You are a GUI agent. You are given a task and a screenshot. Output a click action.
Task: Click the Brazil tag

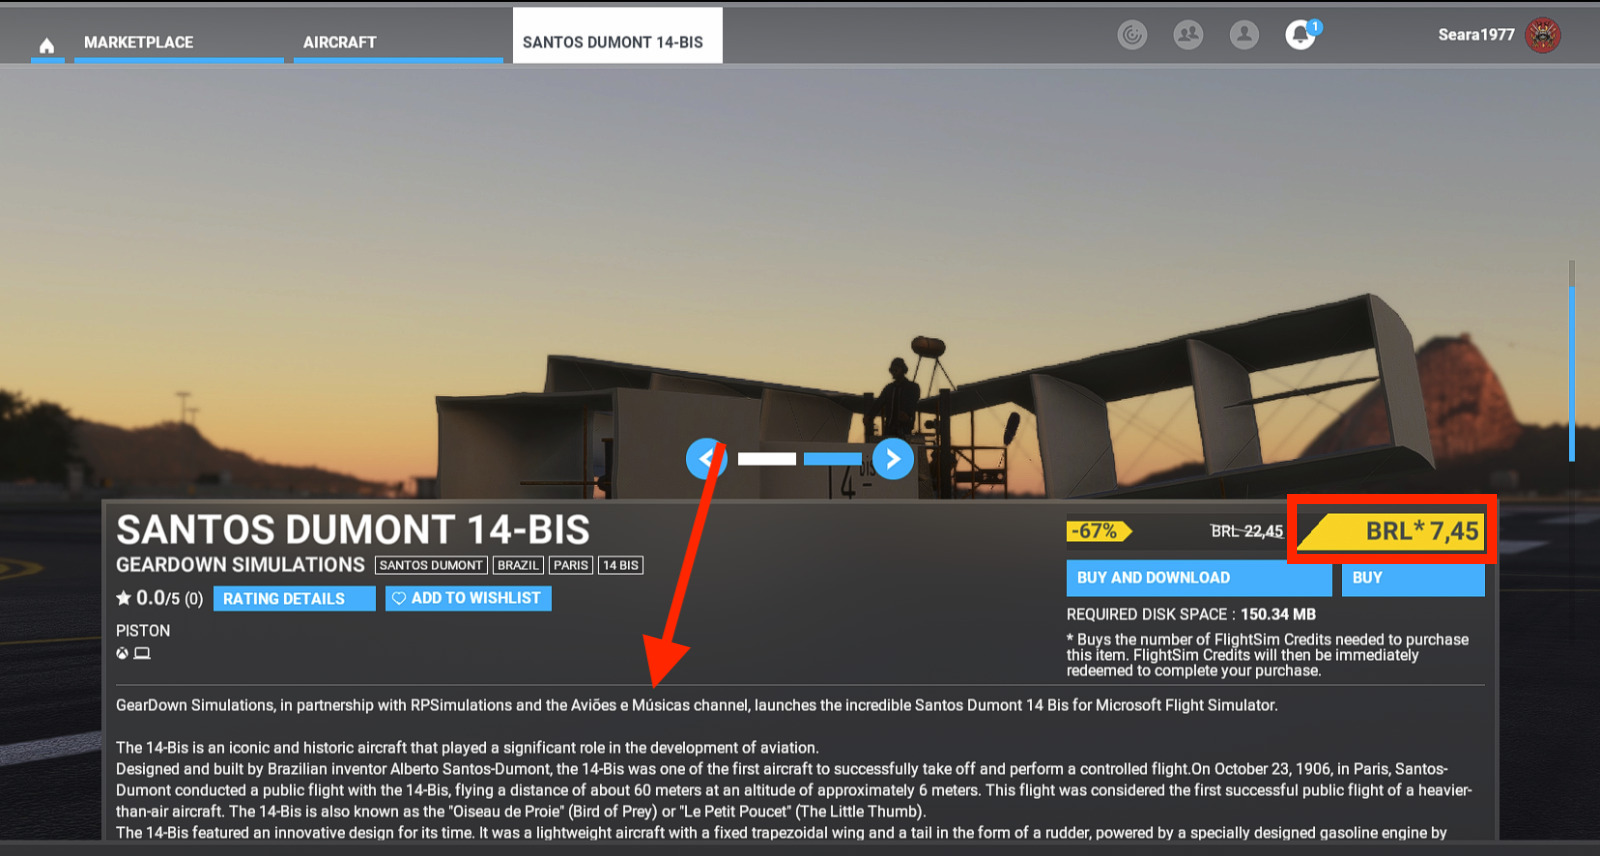518,565
